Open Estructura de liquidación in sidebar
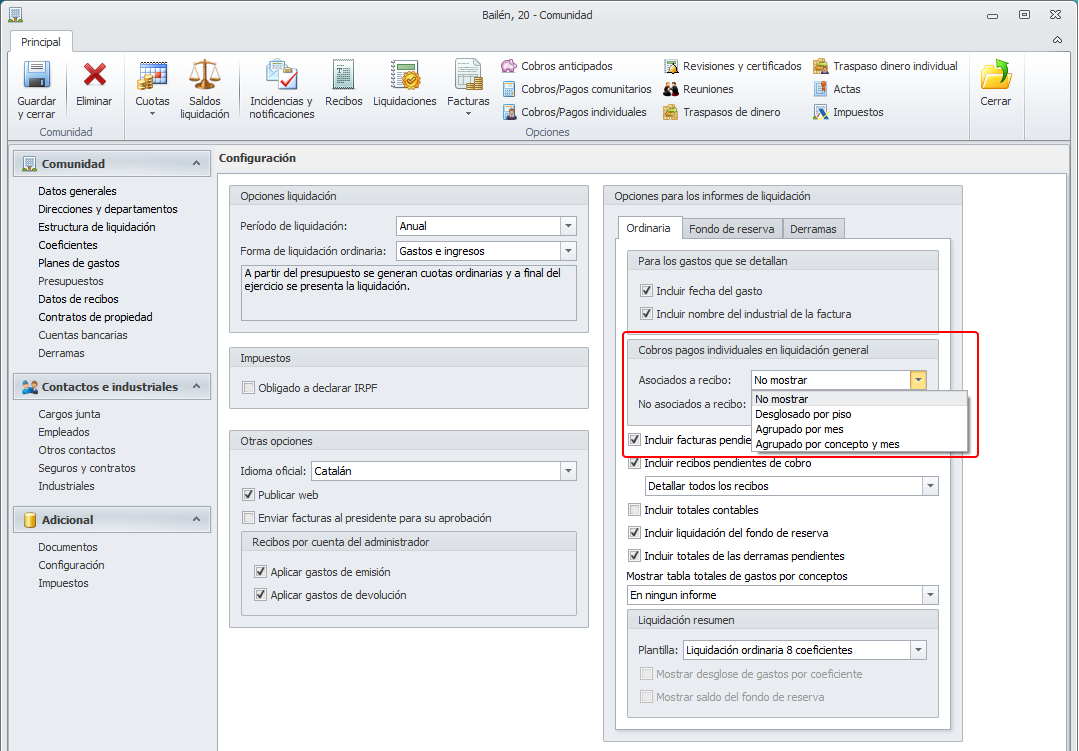1079x751 pixels. pyautogui.click(x=96, y=226)
